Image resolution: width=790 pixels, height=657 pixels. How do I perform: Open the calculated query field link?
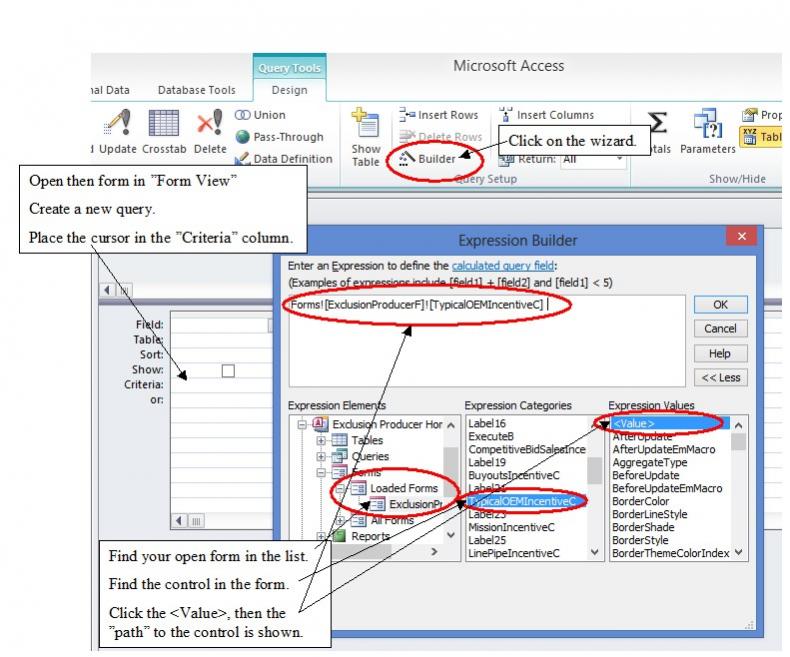503,266
